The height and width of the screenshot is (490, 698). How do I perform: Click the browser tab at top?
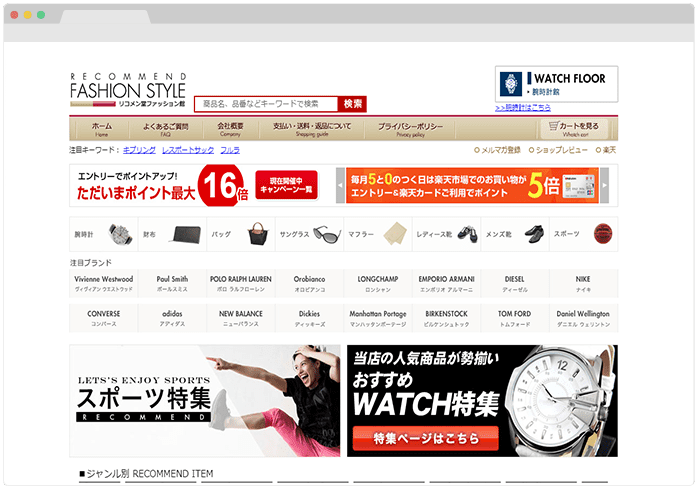106,16
